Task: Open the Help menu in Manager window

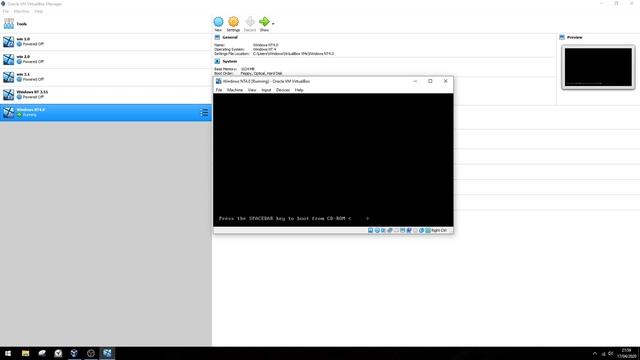Action: tap(38, 11)
